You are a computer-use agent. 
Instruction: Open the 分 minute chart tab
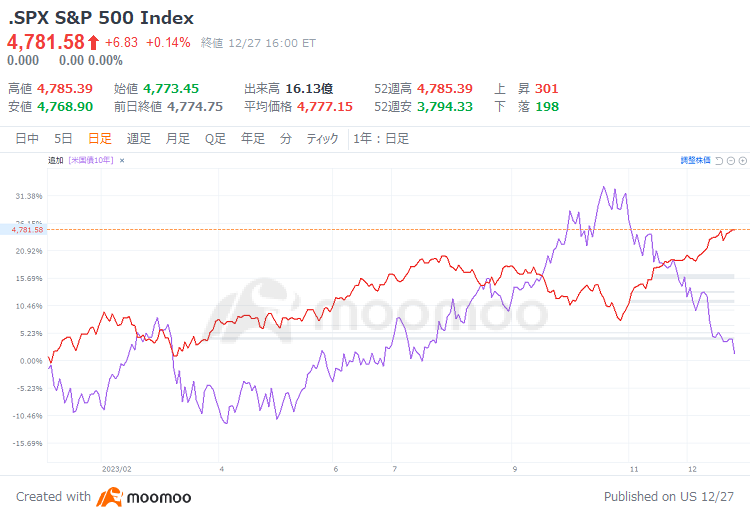pyautogui.click(x=286, y=139)
